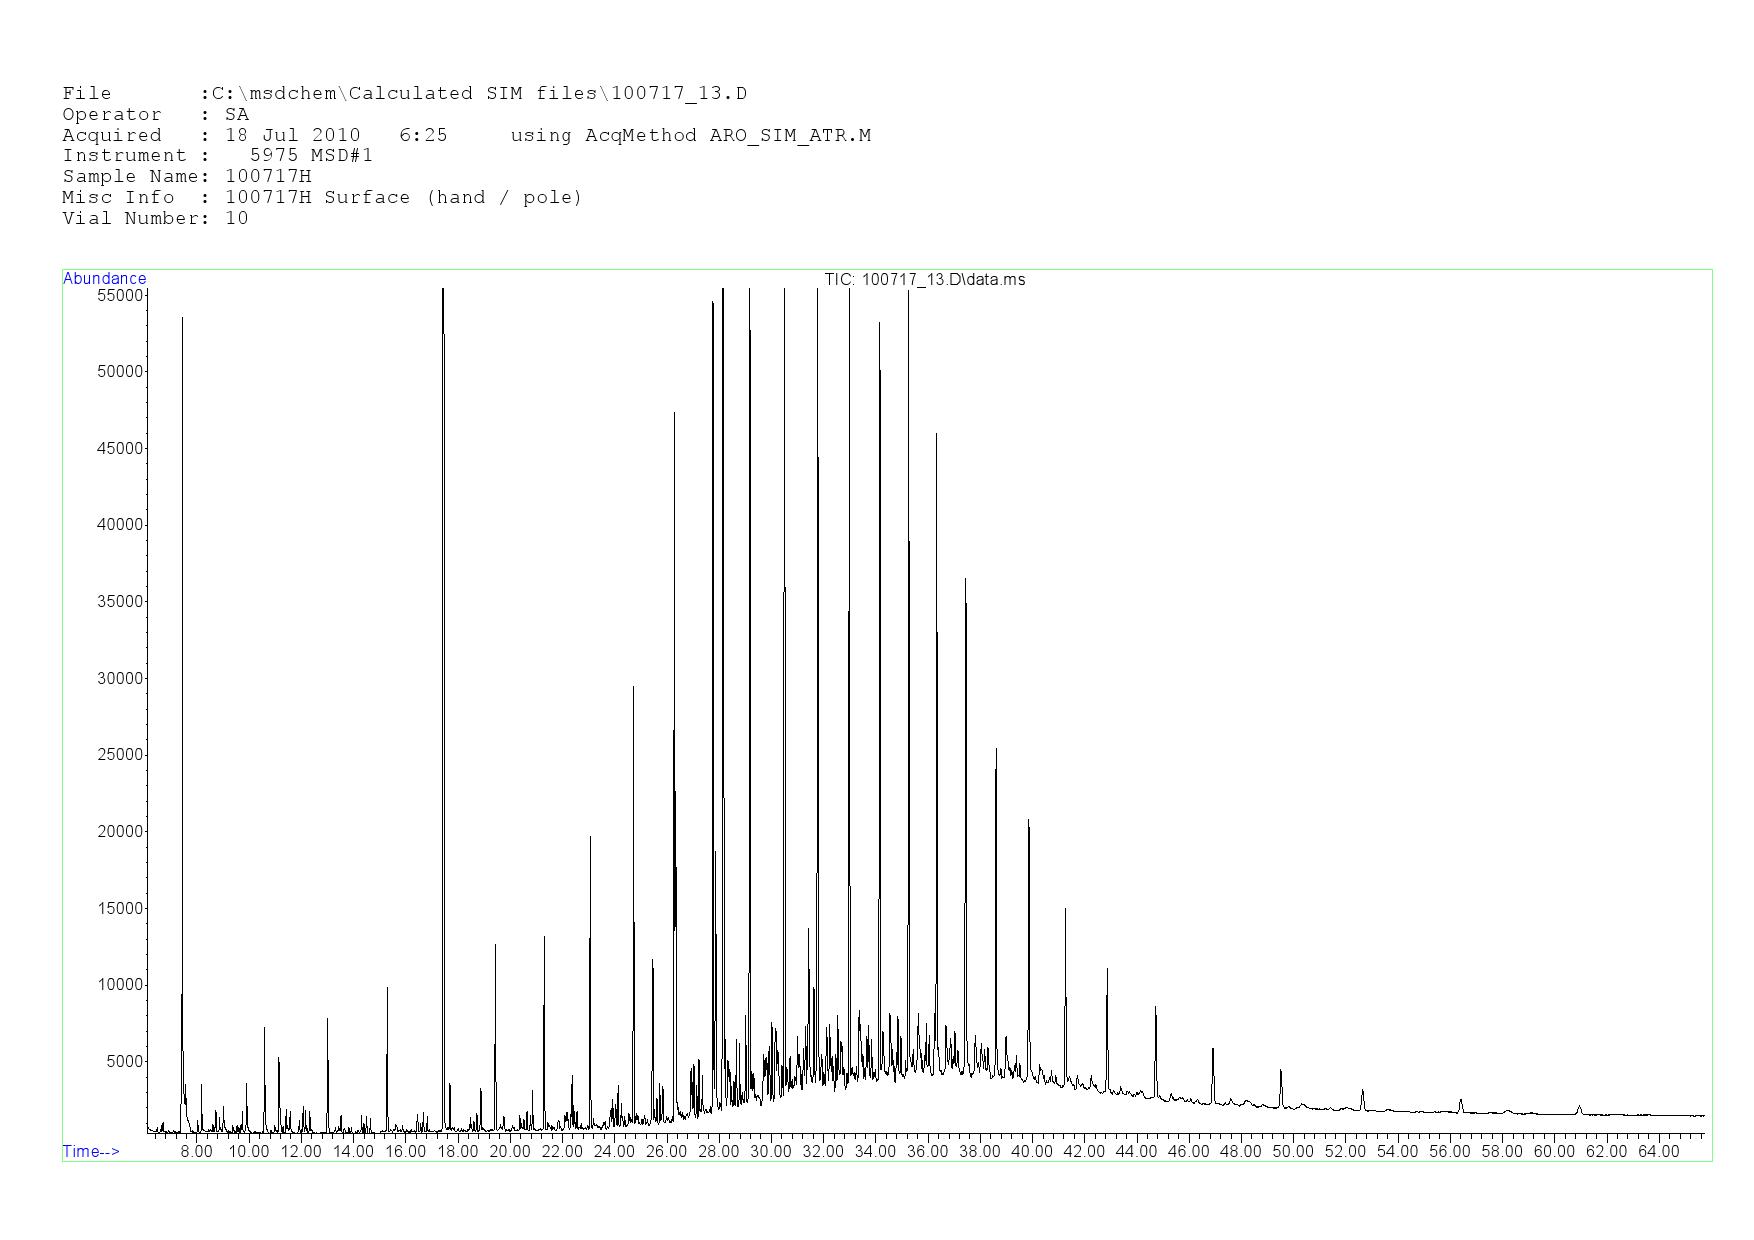Click the blue Abundance axis label

tap(104, 279)
